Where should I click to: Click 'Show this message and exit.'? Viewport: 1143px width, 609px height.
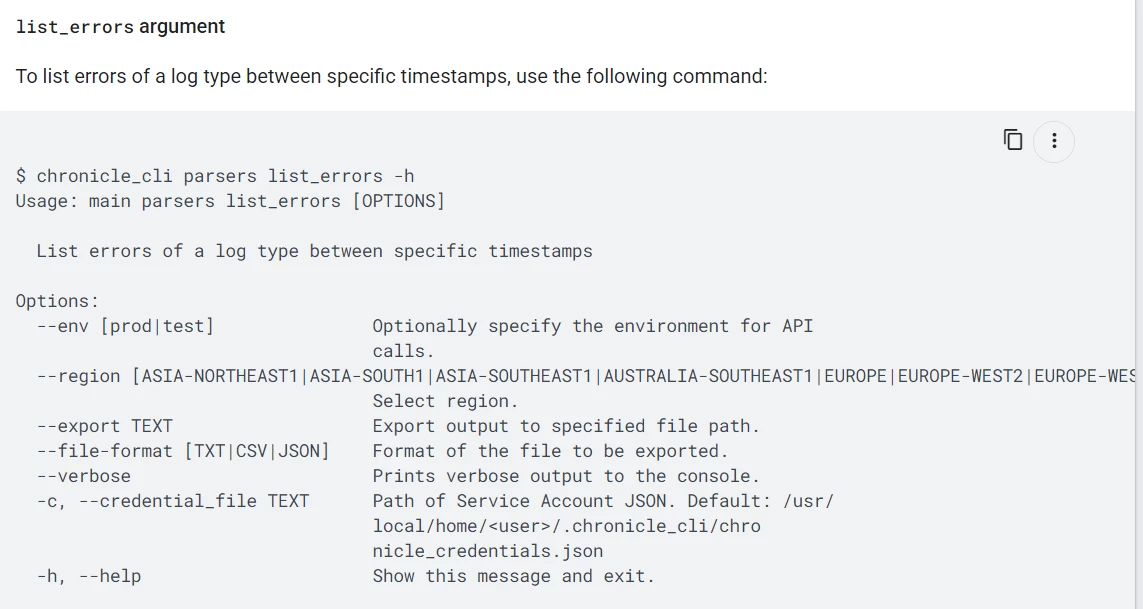(514, 576)
